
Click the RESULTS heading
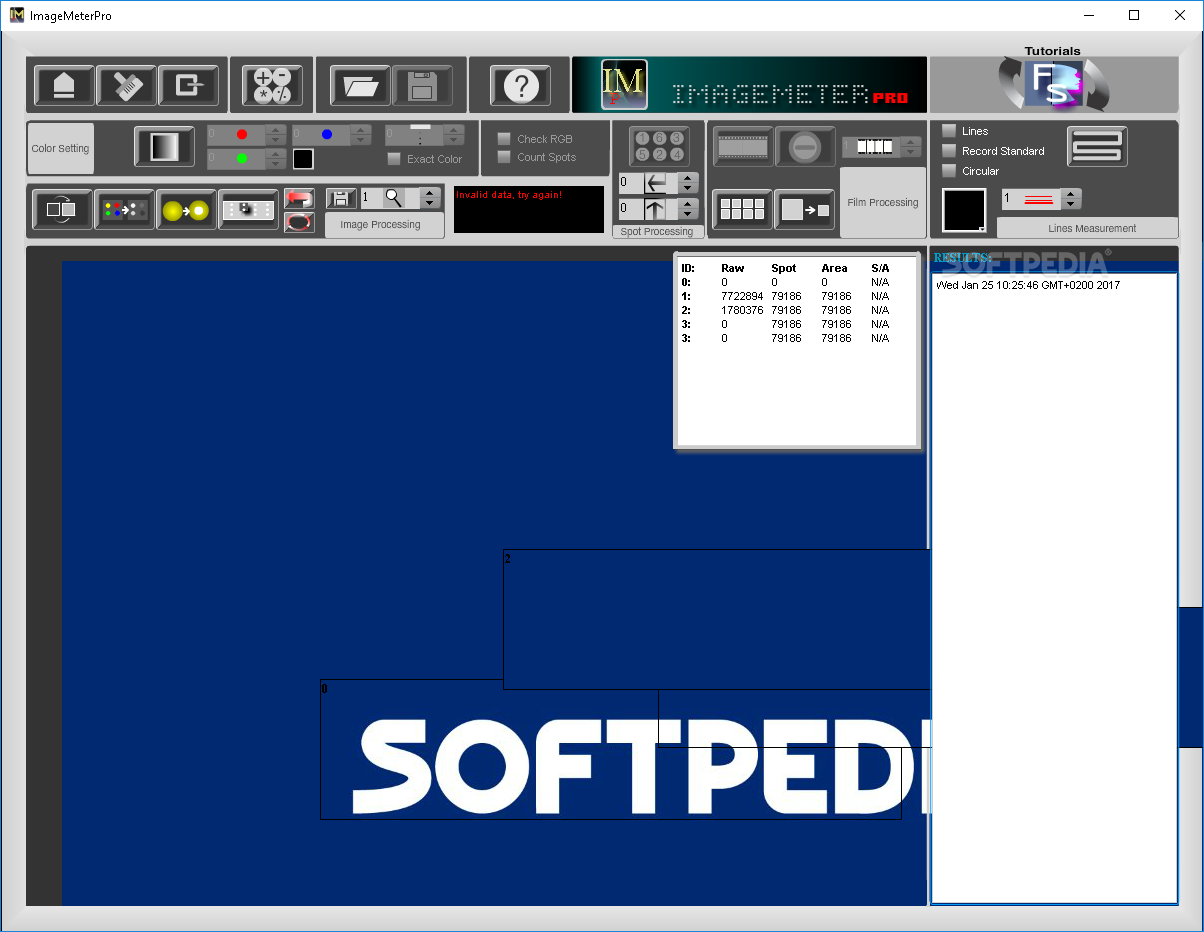[962, 258]
